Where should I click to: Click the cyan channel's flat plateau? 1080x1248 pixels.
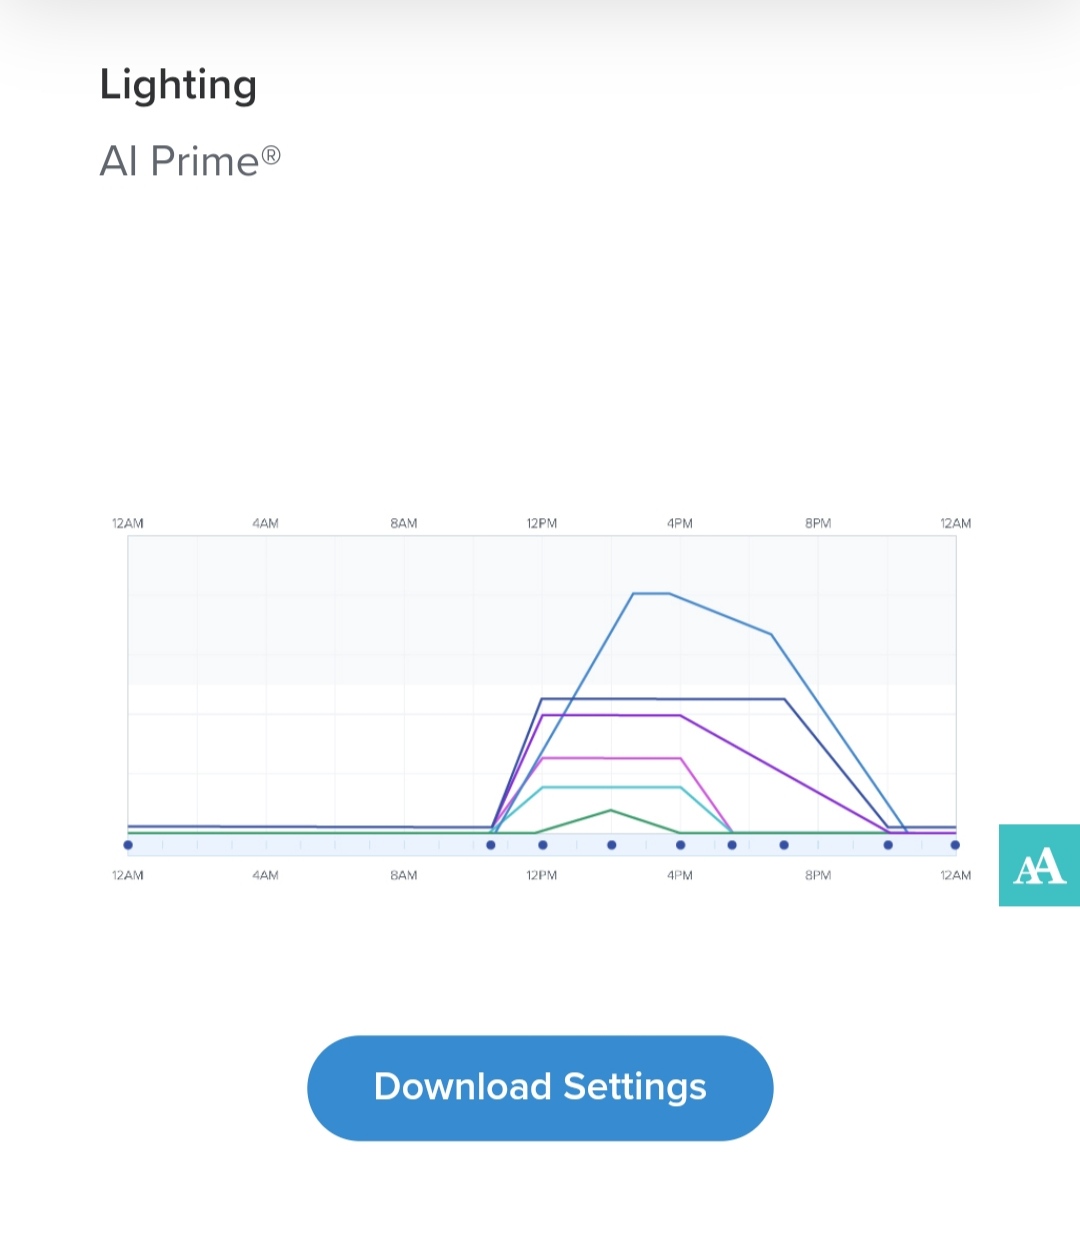(x=612, y=787)
